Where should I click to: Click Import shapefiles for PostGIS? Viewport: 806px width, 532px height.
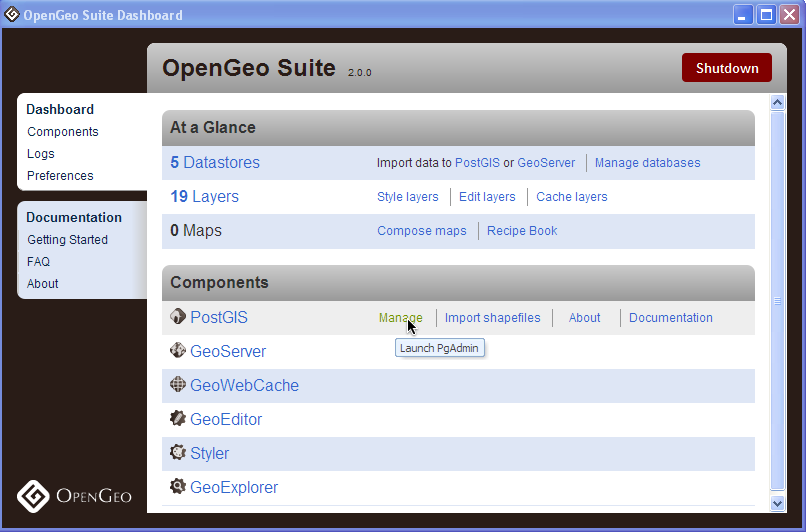tap(492, 318)
